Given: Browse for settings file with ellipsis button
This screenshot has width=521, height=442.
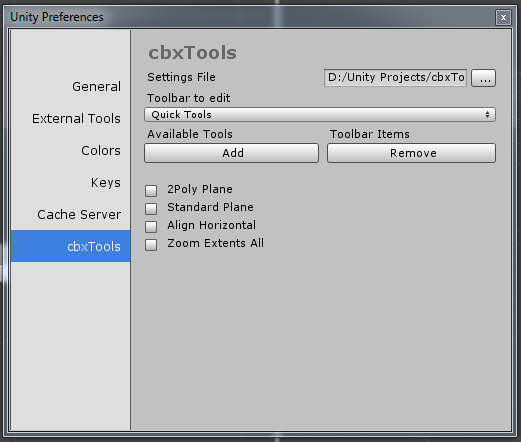Looking at the screenshot, I should 483,78.
